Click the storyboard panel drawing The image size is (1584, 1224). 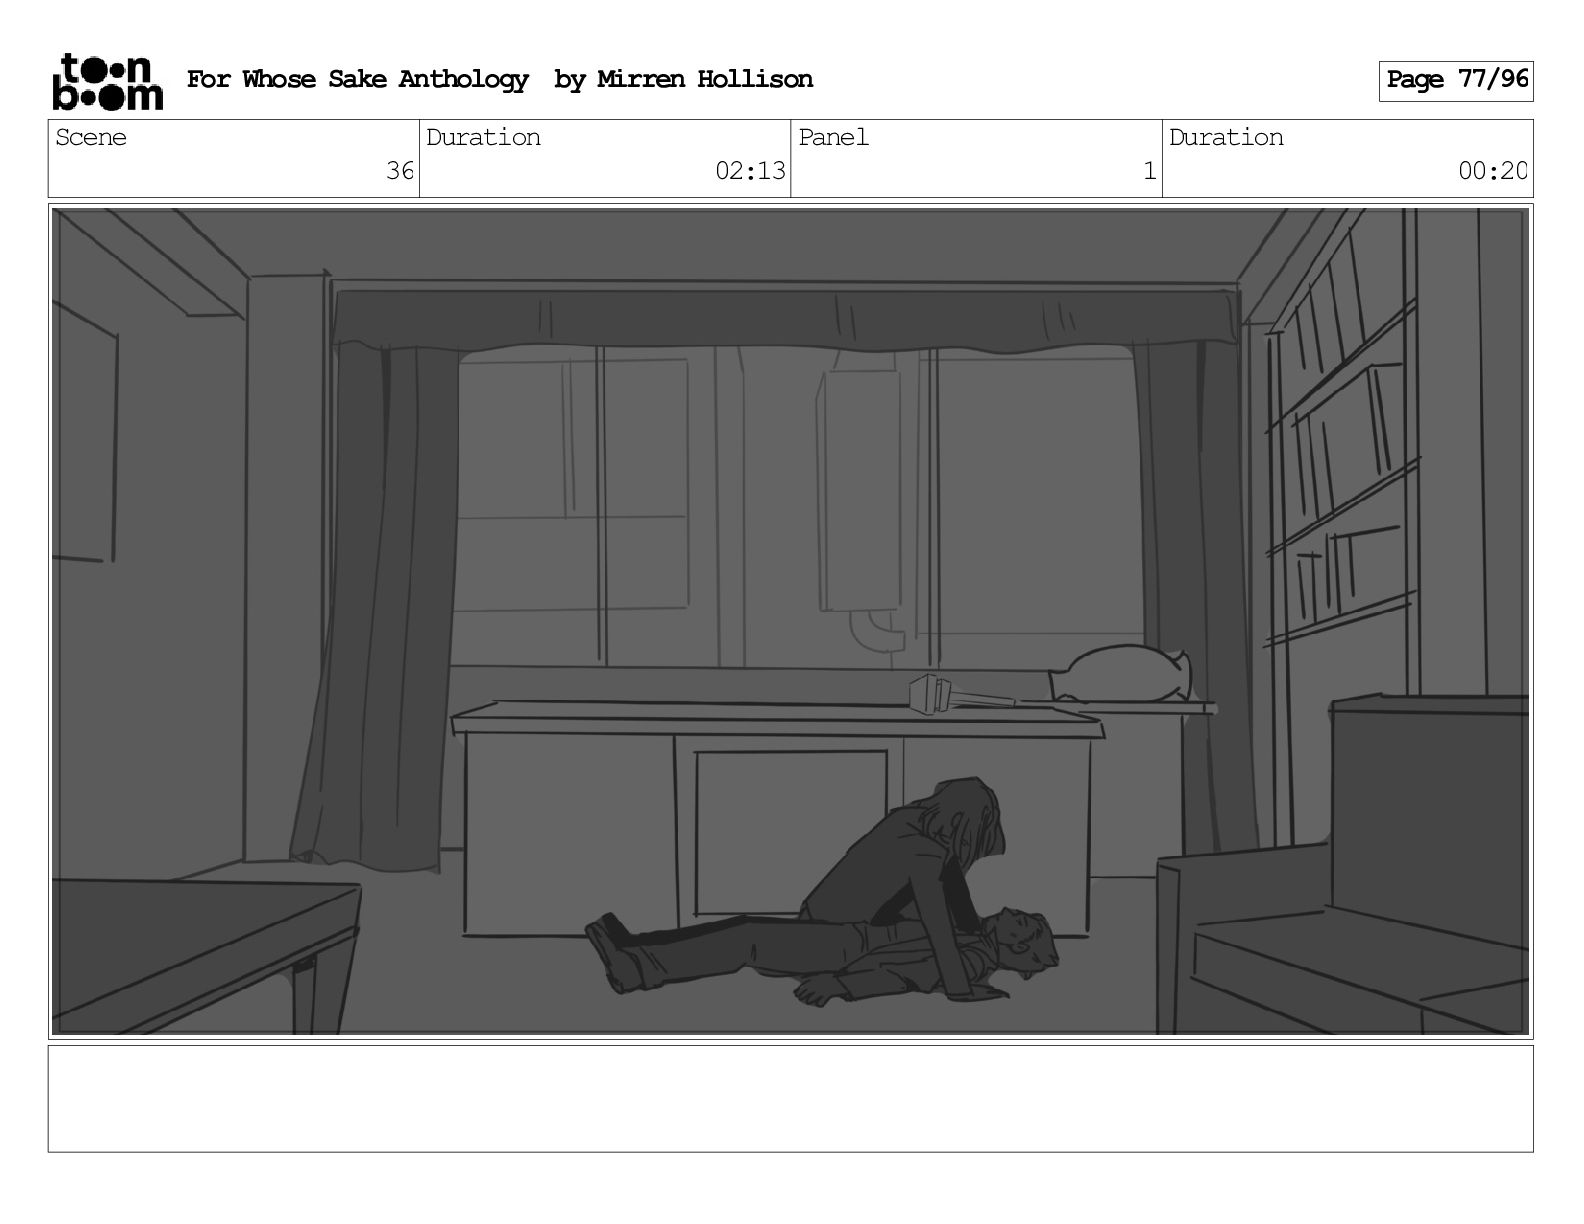click(x=790, y=621)
